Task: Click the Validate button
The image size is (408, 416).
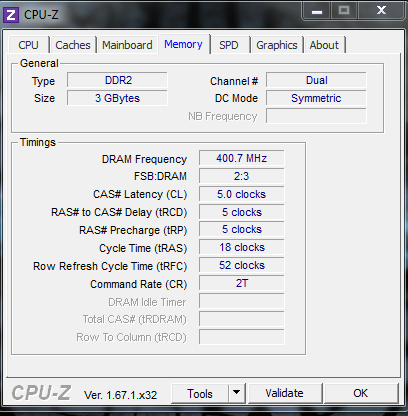Action: [285, 394]
